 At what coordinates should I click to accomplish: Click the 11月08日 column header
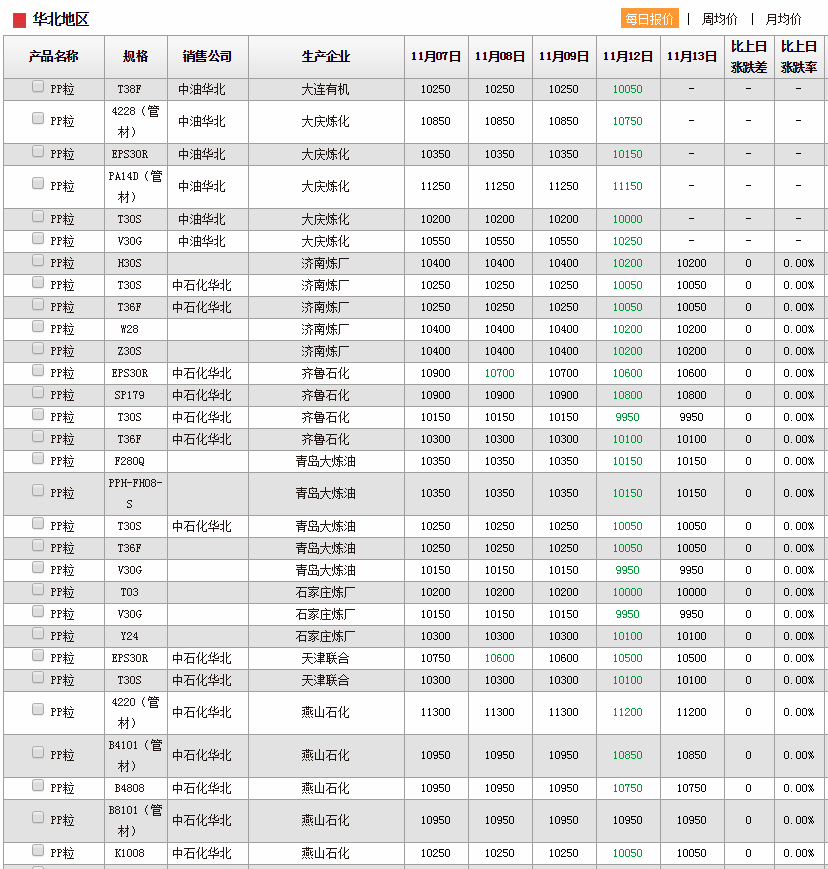(500, 57)
